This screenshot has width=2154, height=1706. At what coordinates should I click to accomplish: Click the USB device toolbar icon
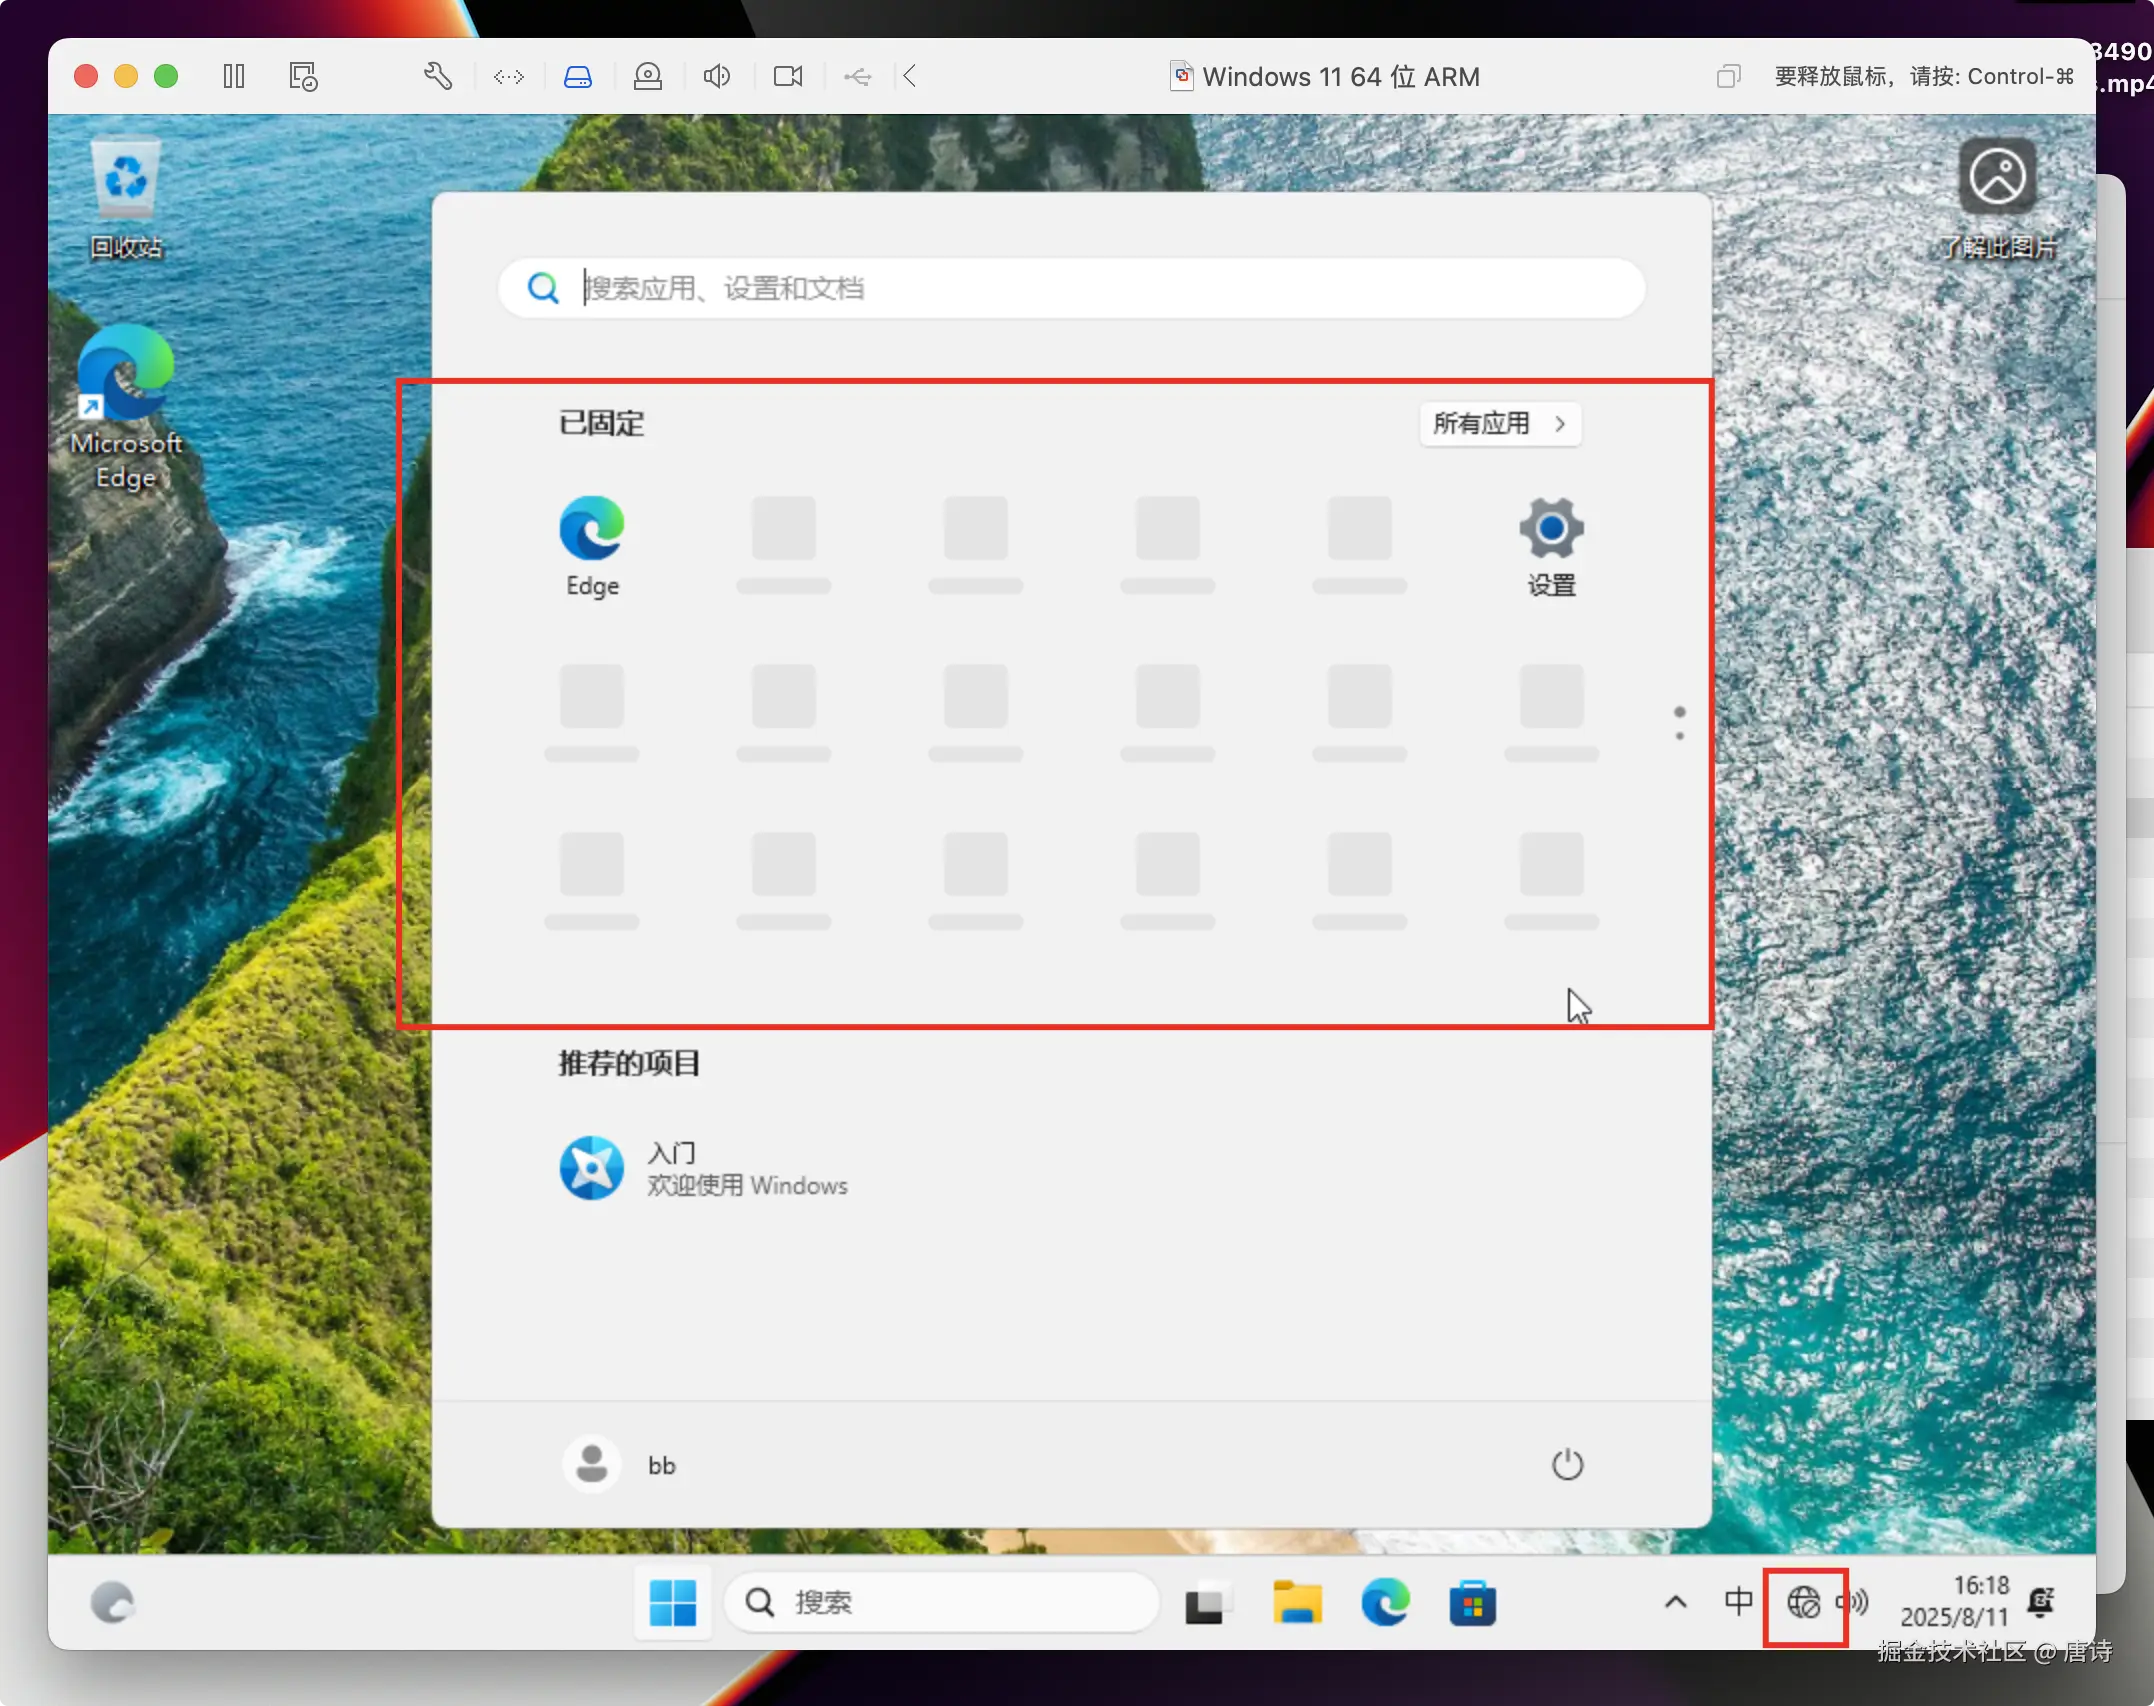pos(857,76)
